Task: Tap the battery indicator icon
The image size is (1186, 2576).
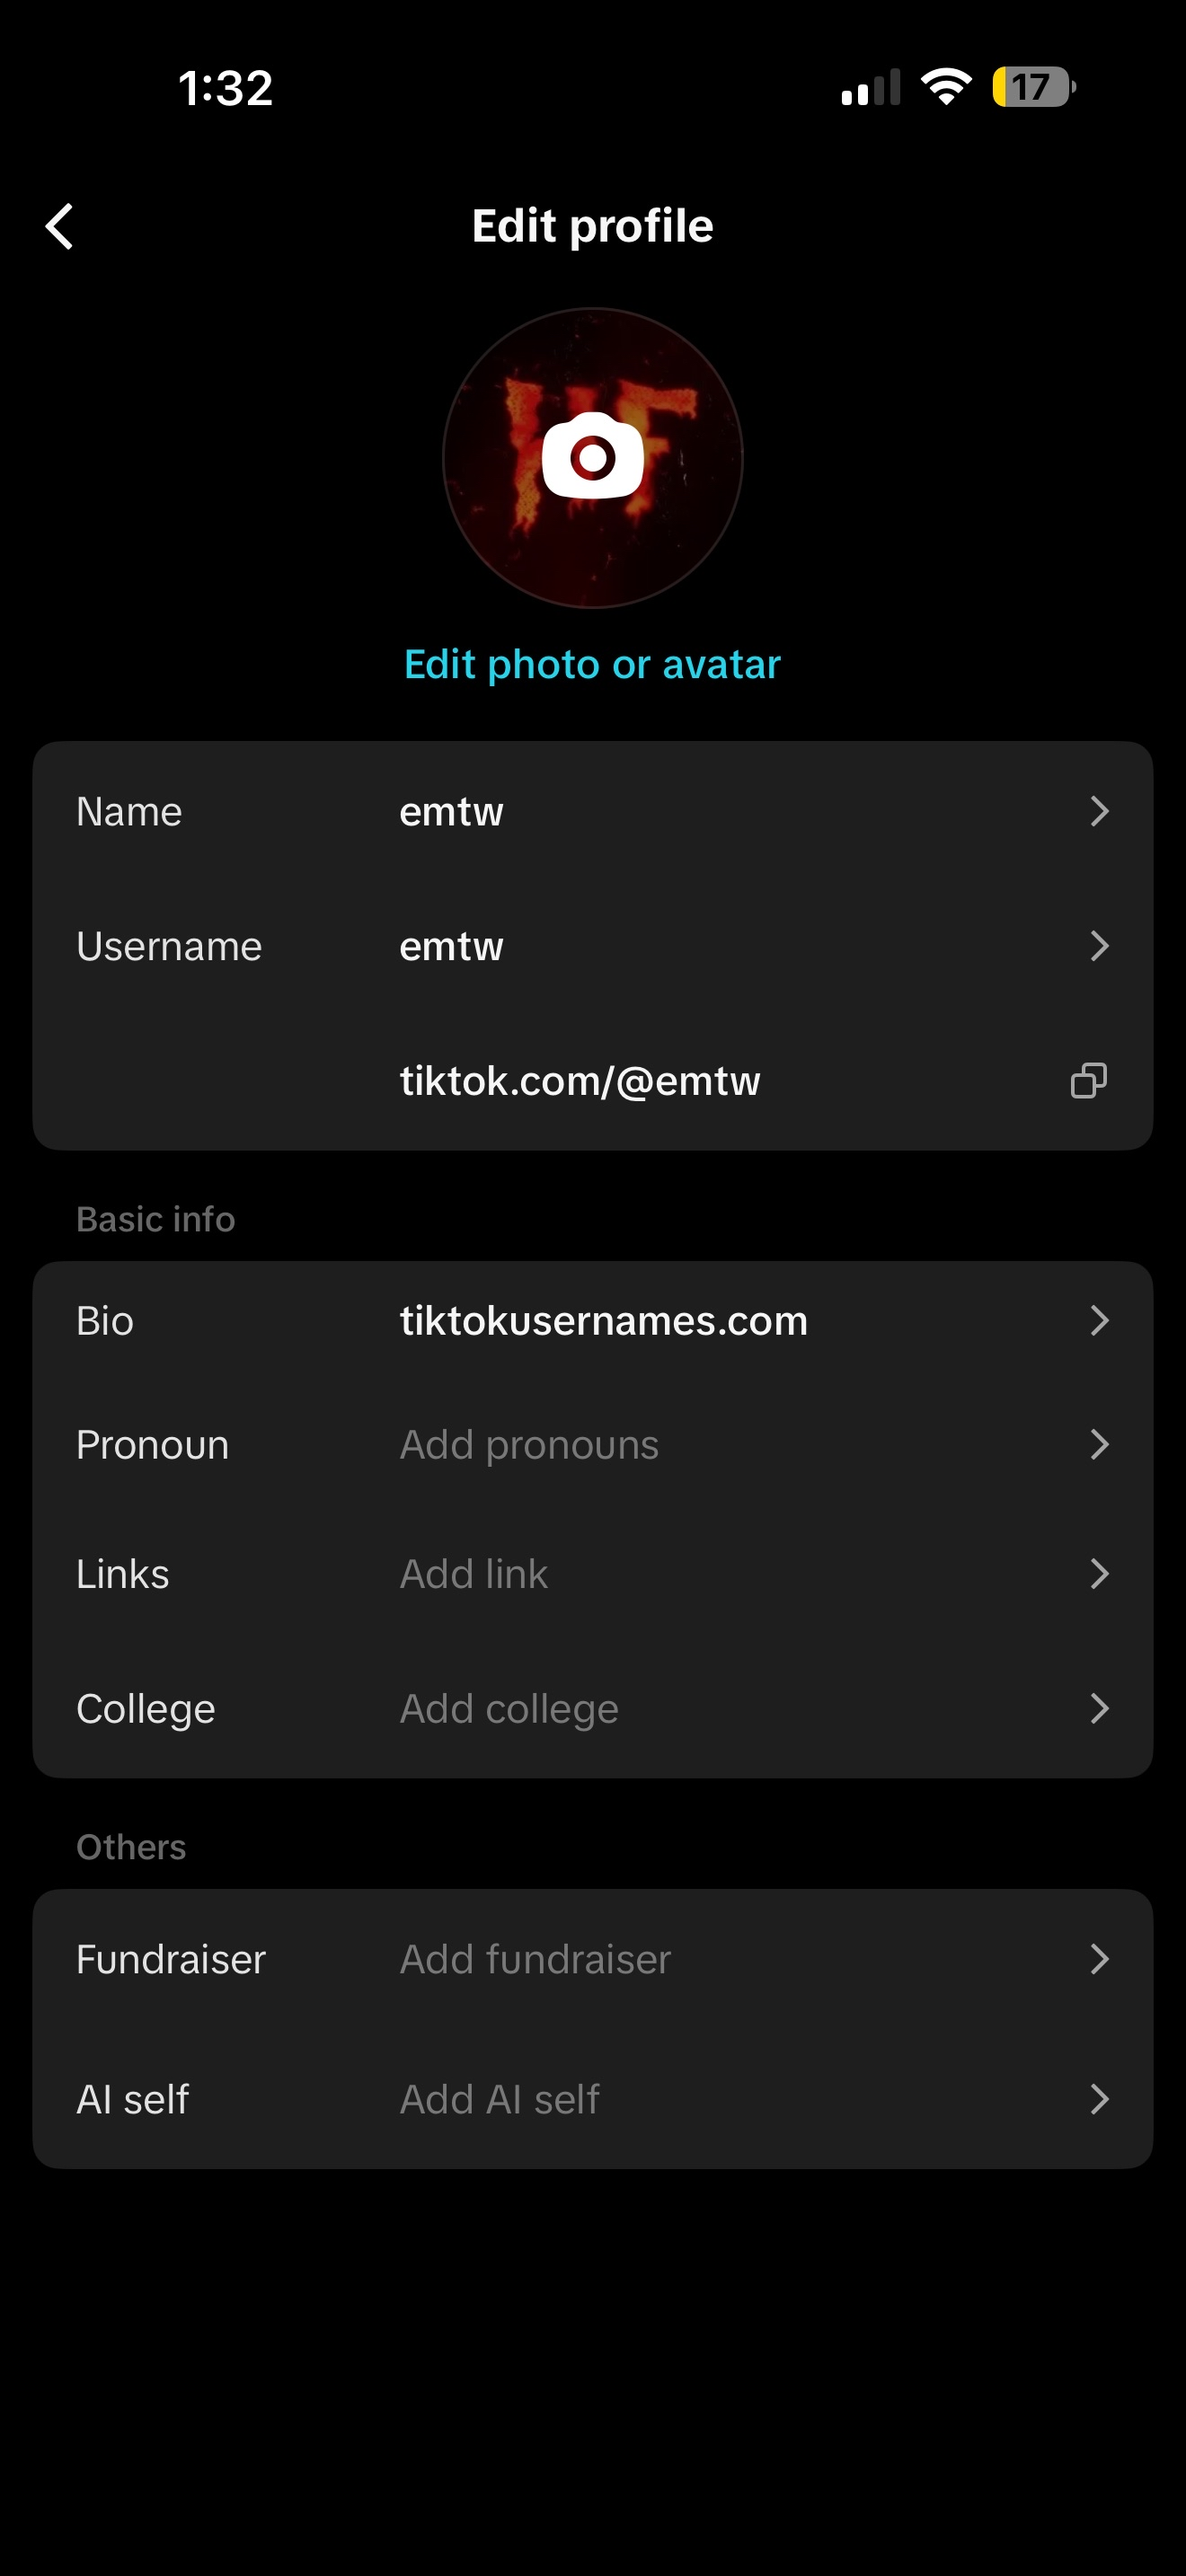Action: (1033, 86)
